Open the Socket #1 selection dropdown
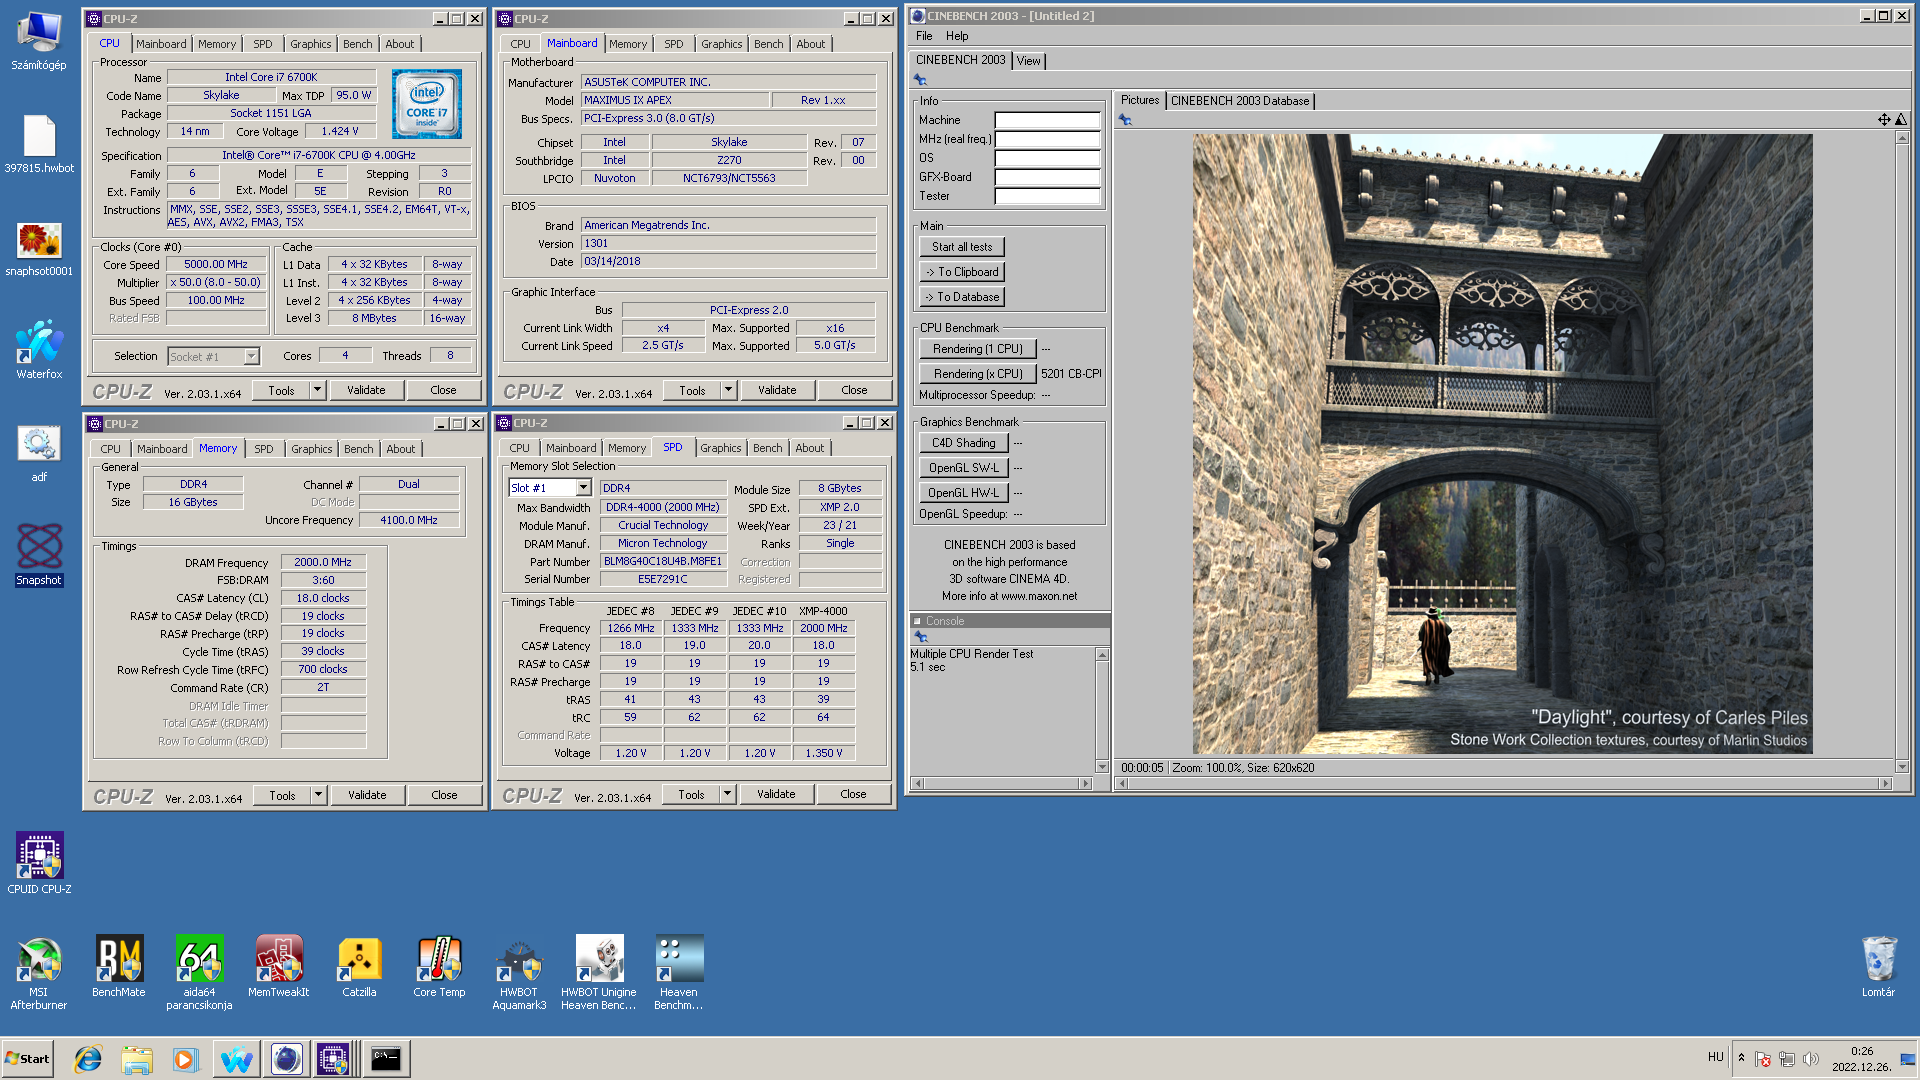This screenshot has width=1920, height=1080. pos(251,357)
